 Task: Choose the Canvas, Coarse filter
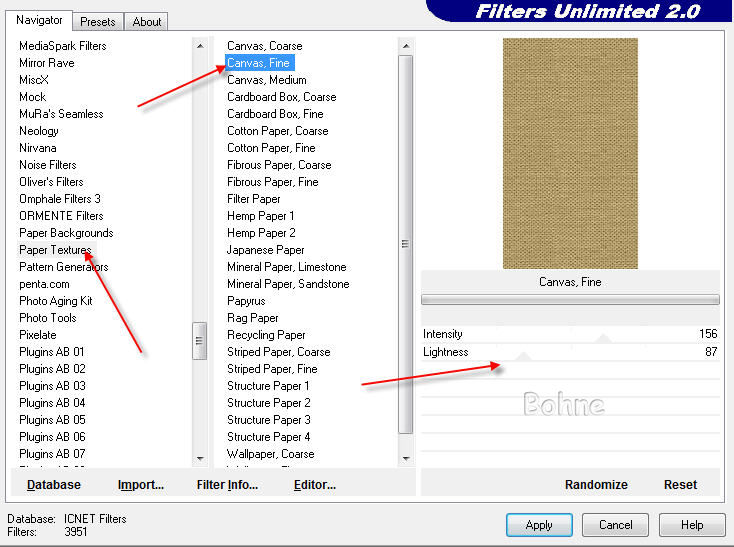pyautogui.click(x=264, y=46)
